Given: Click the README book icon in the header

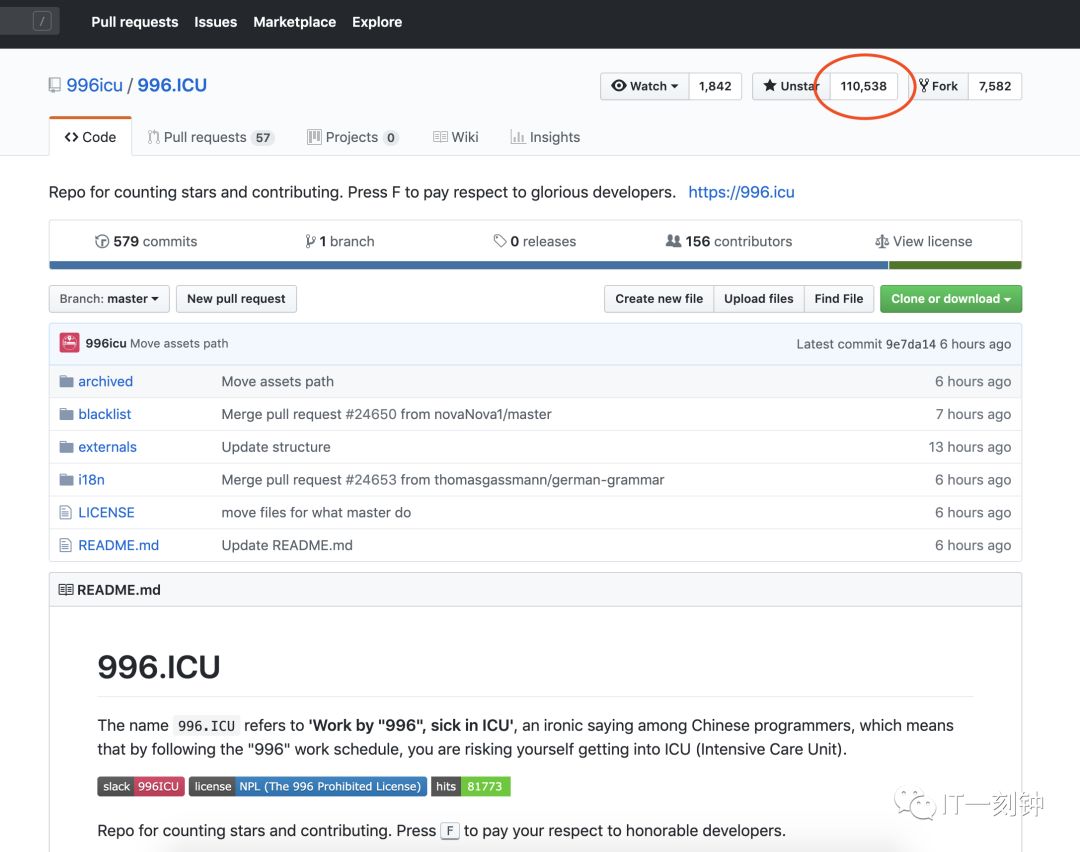Looking at the screenshot, I should click(65, 590).
